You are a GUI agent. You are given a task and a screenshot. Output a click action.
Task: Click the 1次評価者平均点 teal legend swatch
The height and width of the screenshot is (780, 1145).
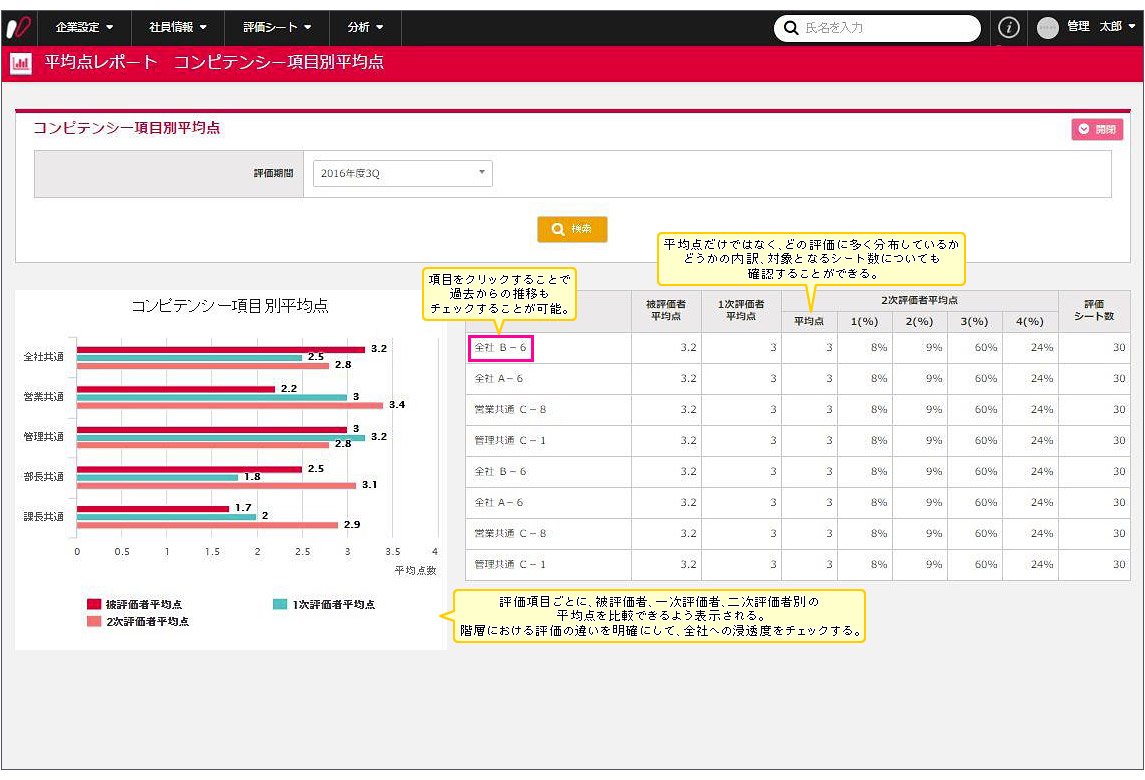point(280,604)
